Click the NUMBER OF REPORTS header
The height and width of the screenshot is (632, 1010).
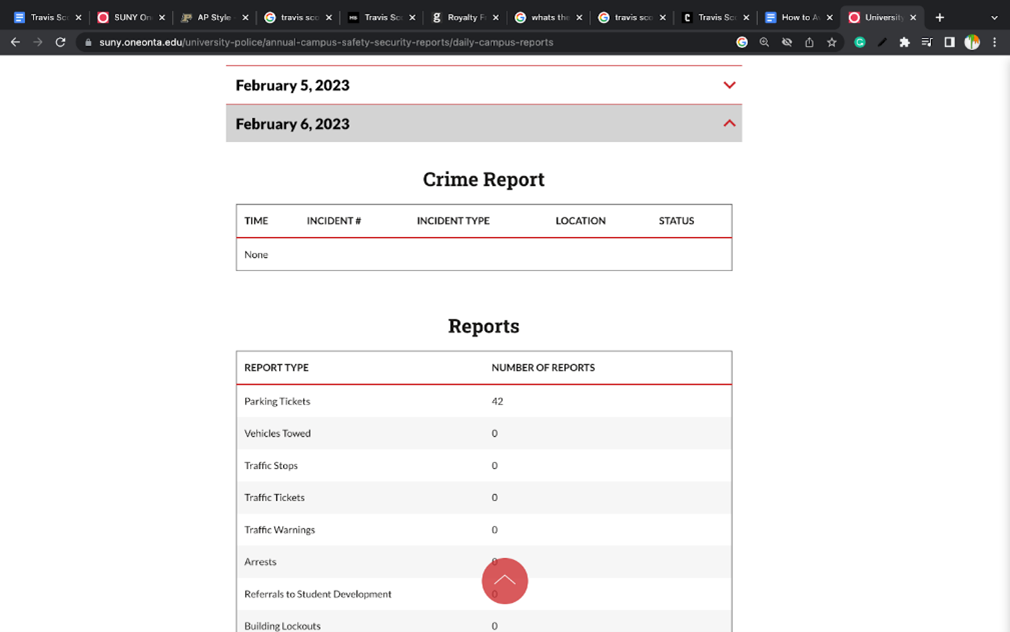point(543,368)
